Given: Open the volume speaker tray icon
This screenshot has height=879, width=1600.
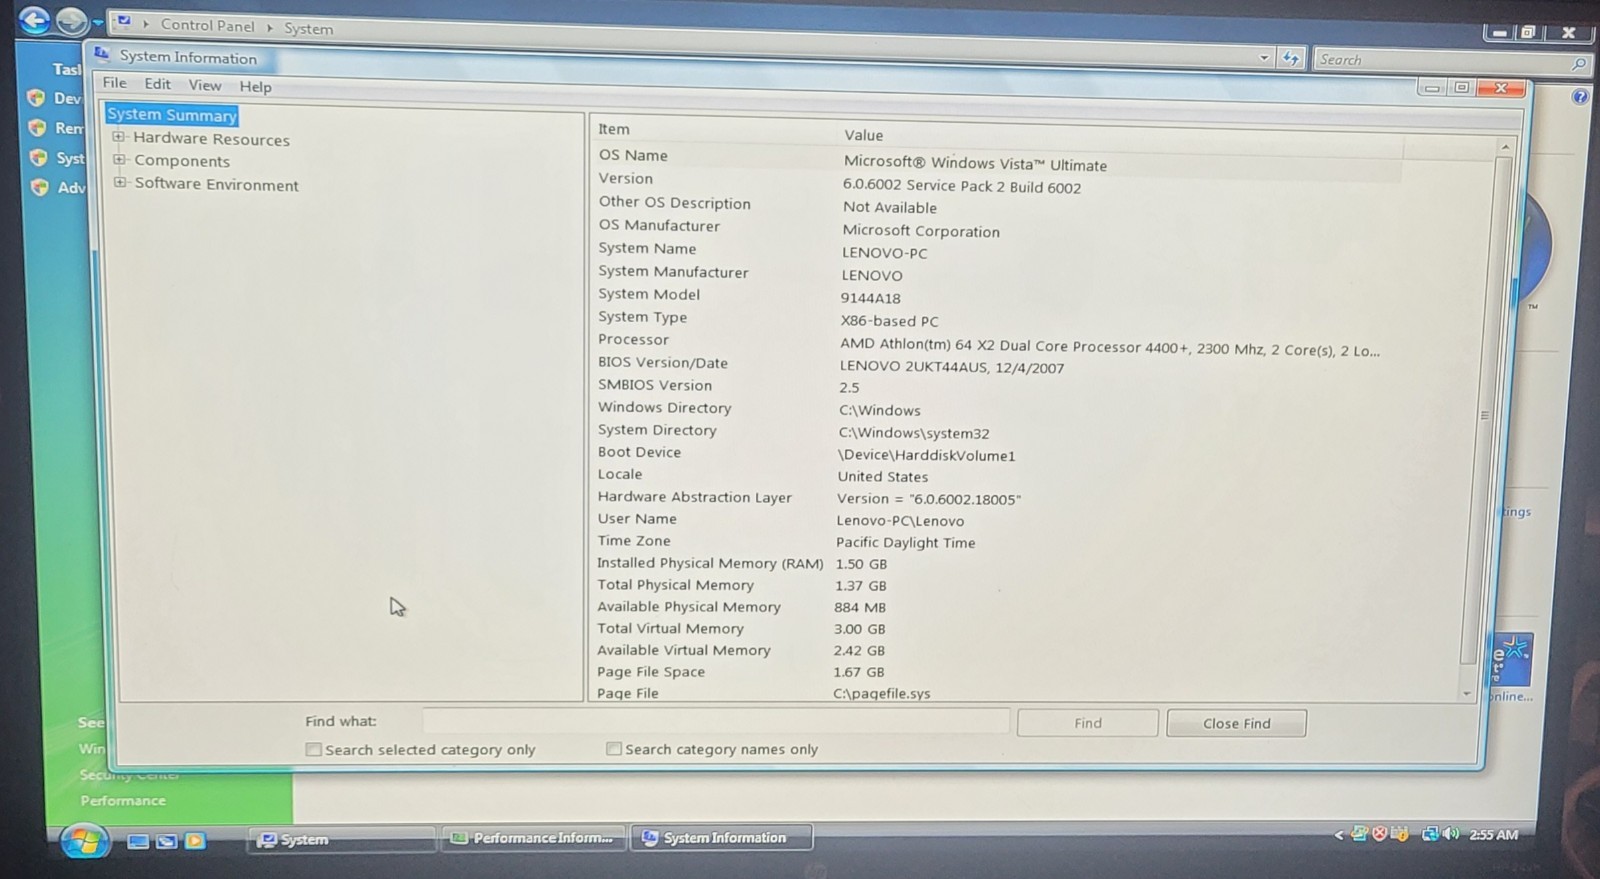Looking at the screenshot, I should click(1451, 834).
